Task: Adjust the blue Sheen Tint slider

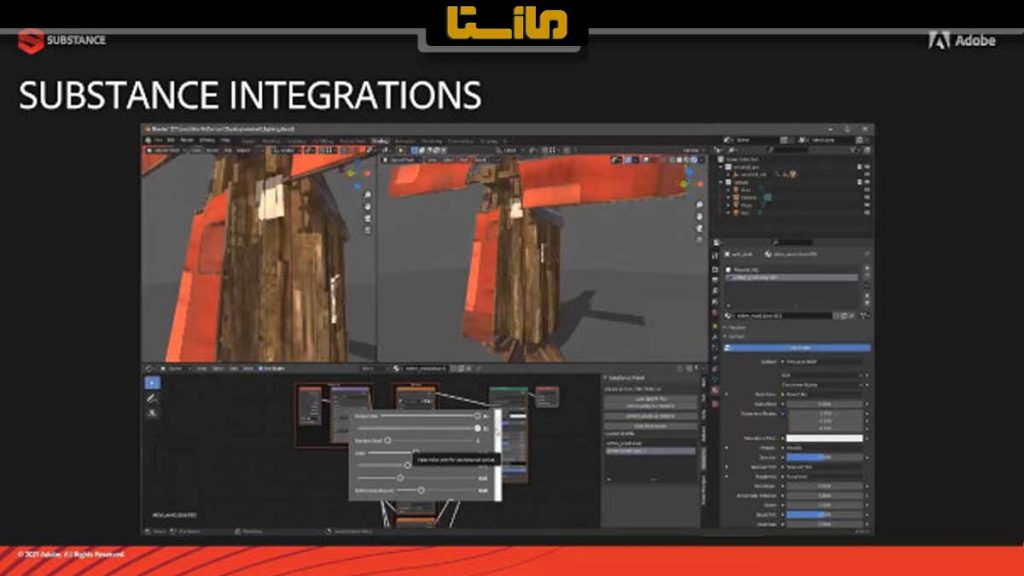Action: click(x=825, y=515)
